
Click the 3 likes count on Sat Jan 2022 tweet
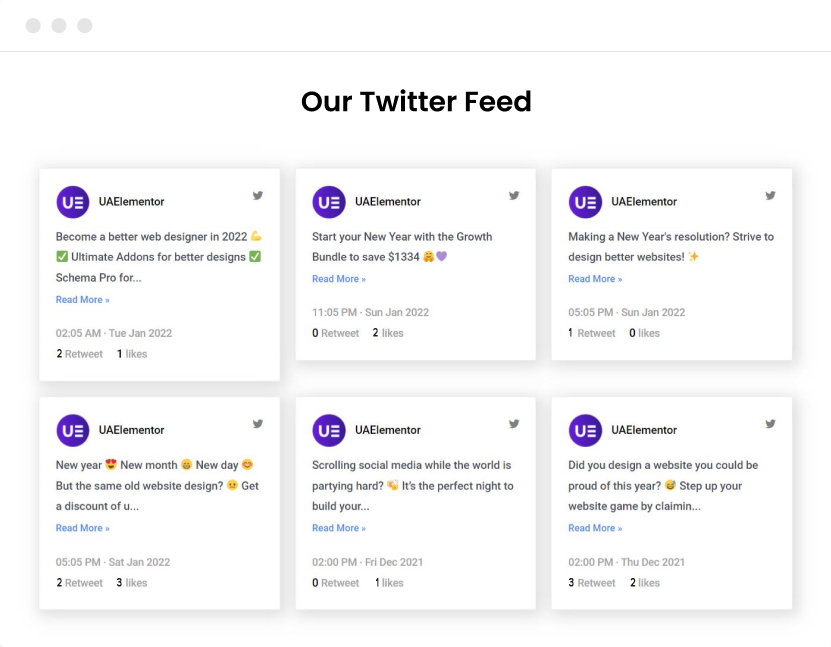[x=132, y=583]
